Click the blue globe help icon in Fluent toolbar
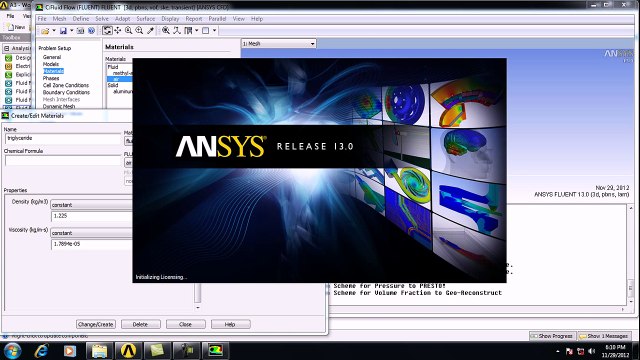This screenshot has height=360, width=640. [x=91, y=31]
